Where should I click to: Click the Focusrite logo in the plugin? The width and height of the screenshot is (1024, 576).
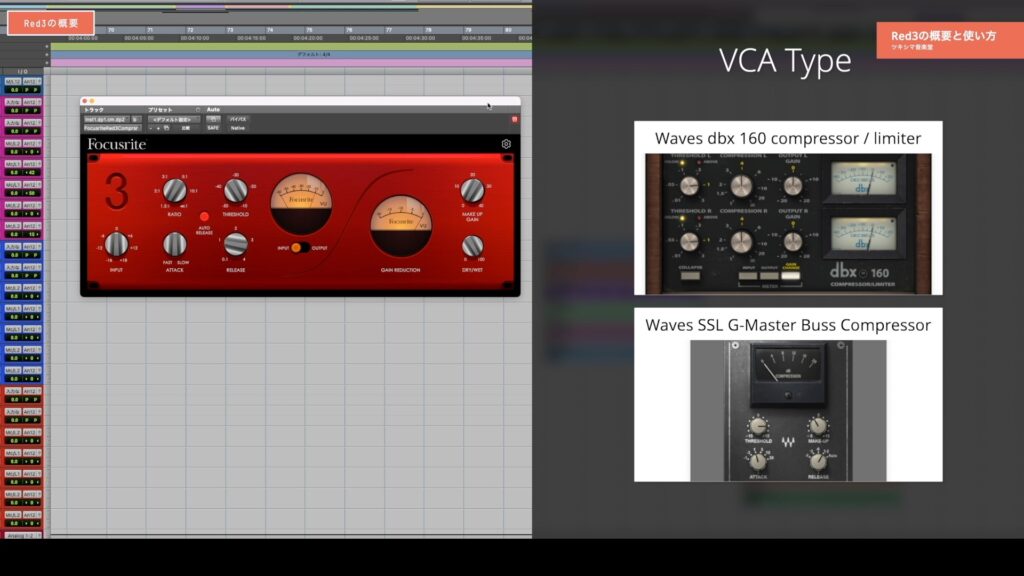click(x=117, y=144)
